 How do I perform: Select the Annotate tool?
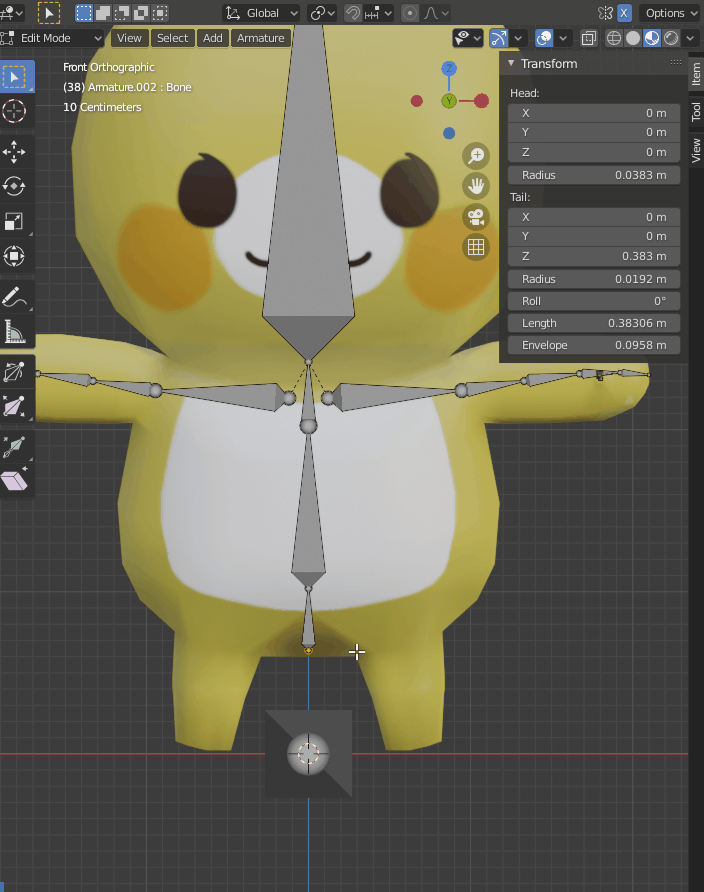tap(15, 297)
